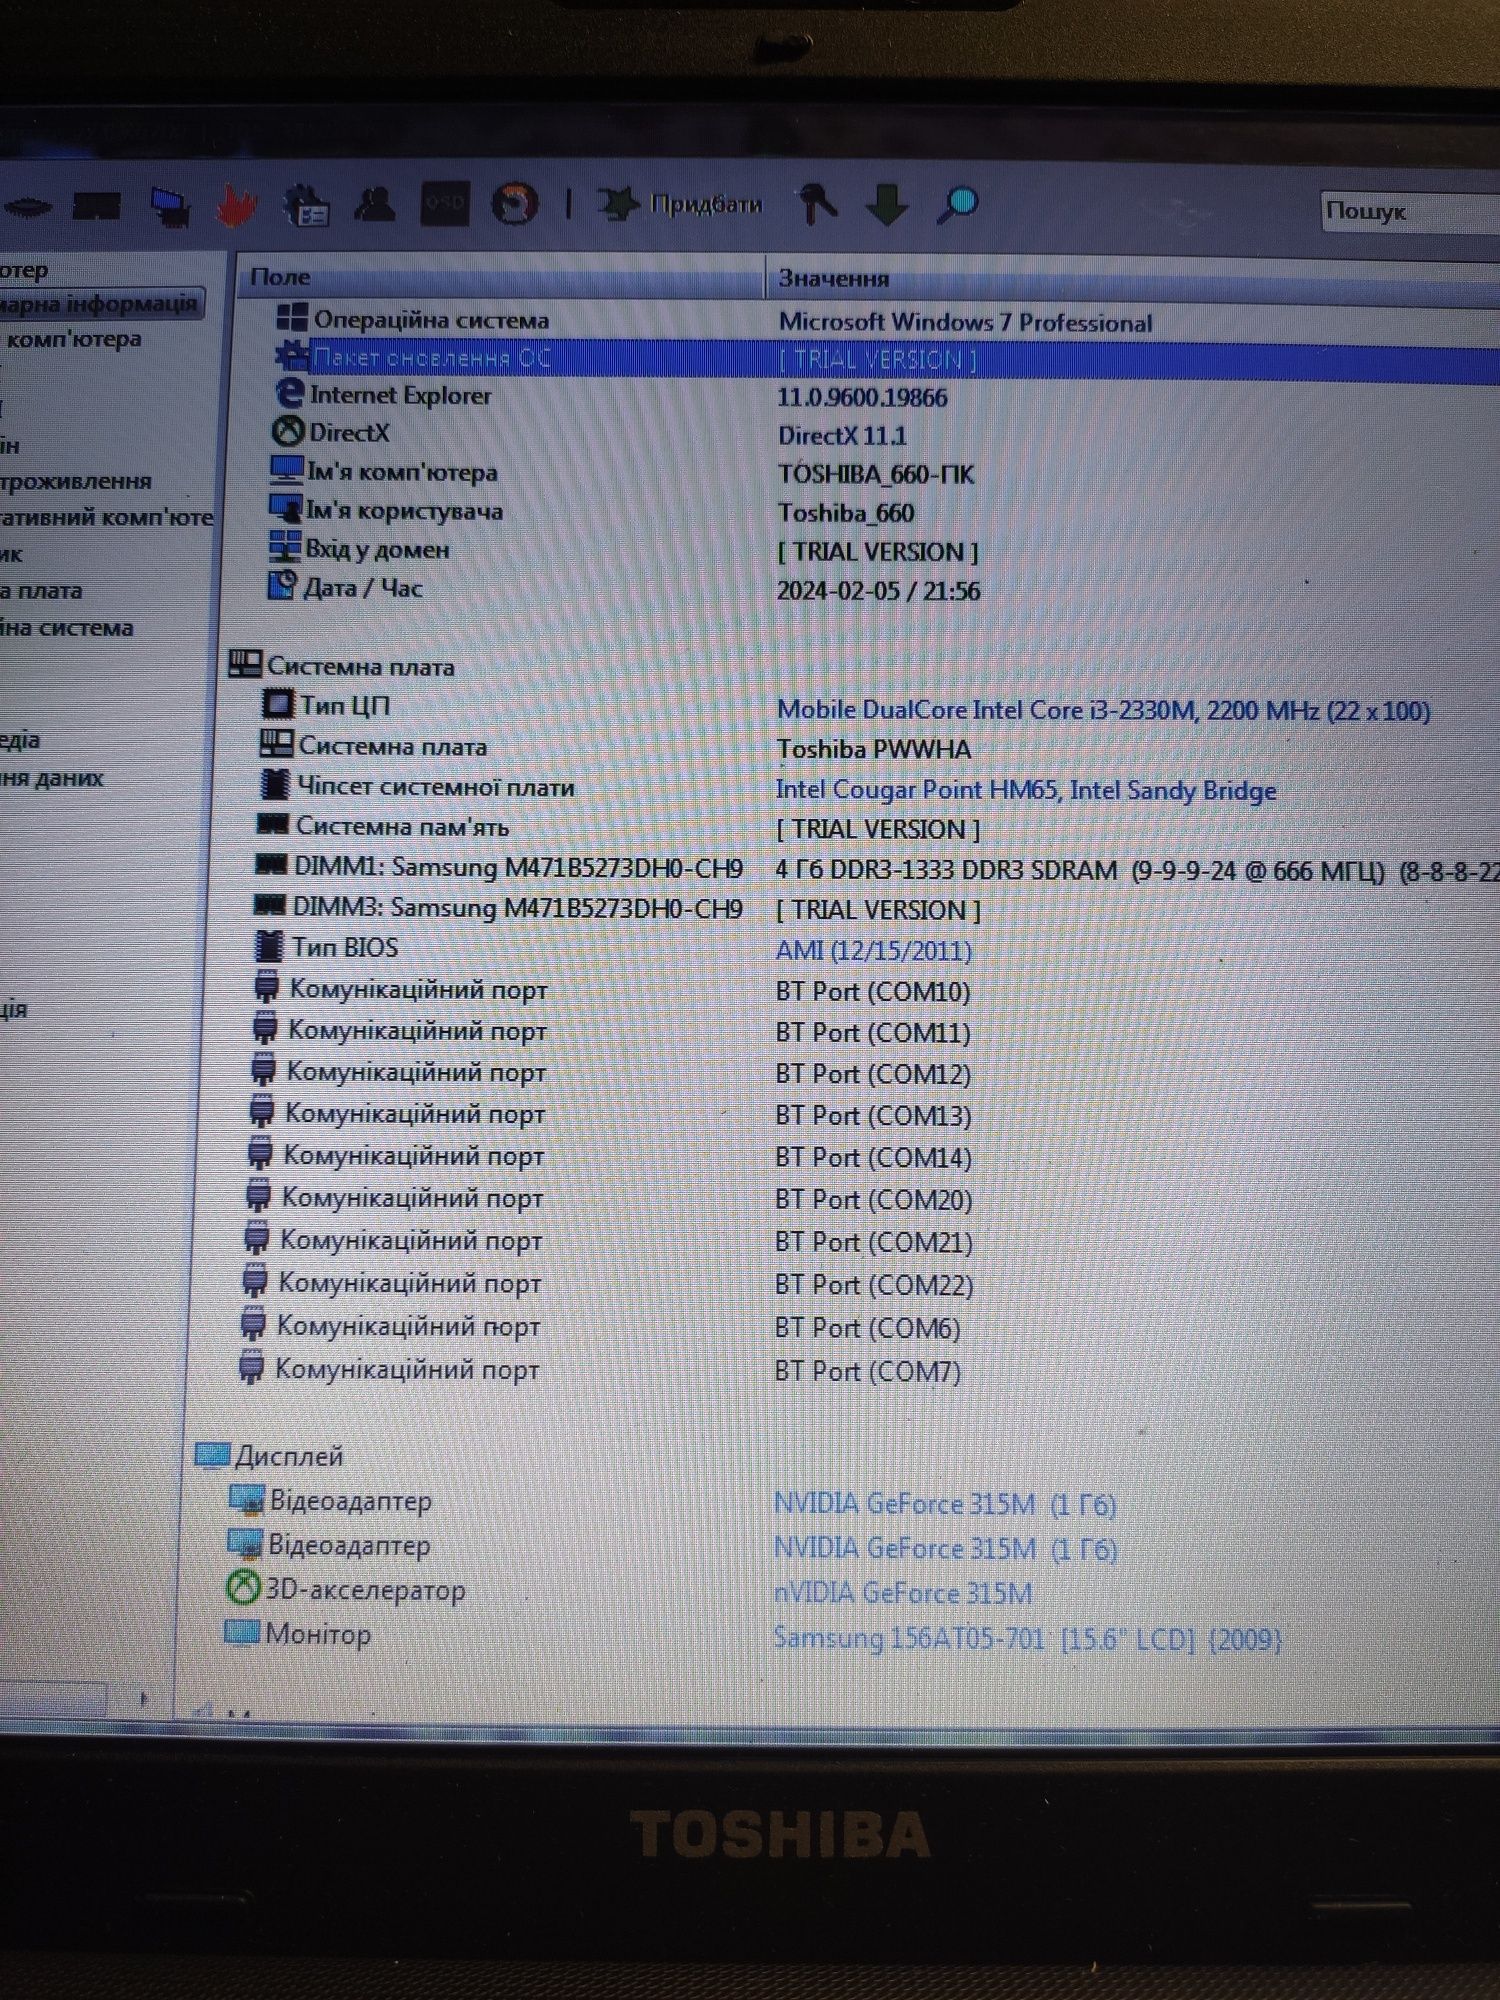Select the BT Port (COM20) value
Viewport: 1500px width, 2000px height.
[x=874, y=1200]
